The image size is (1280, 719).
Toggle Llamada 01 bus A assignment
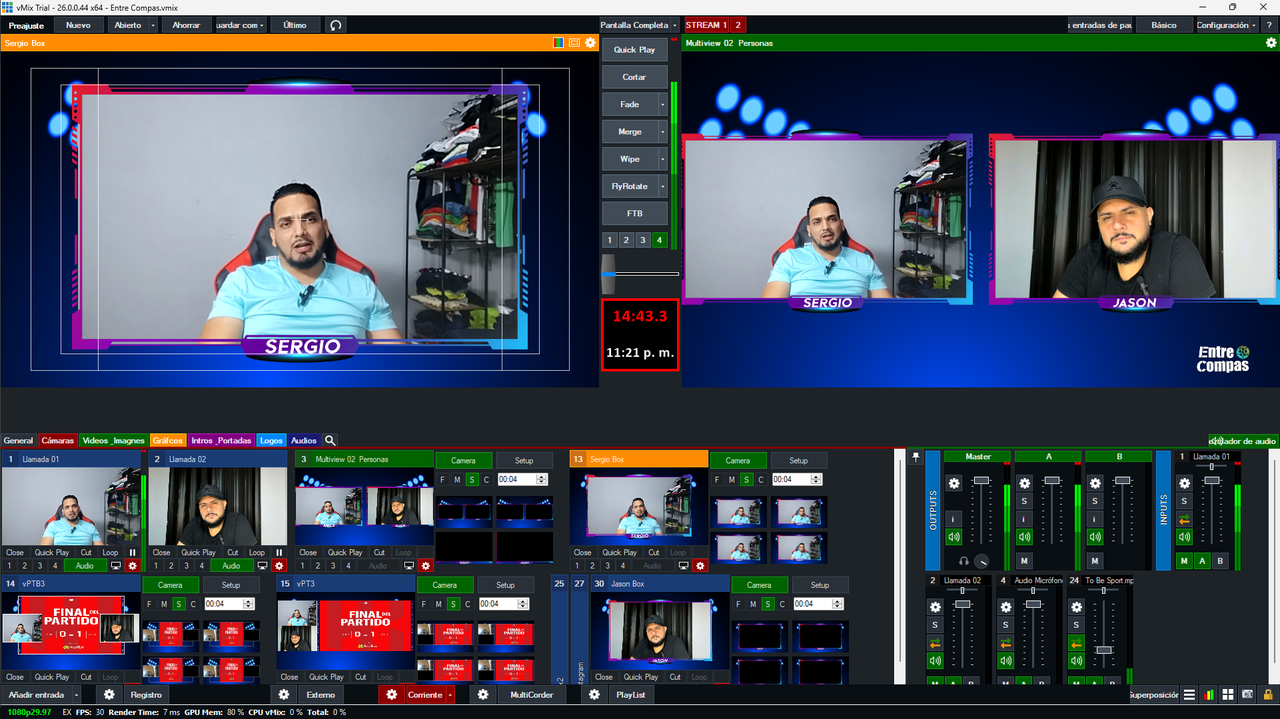(x=1202, y=561)
